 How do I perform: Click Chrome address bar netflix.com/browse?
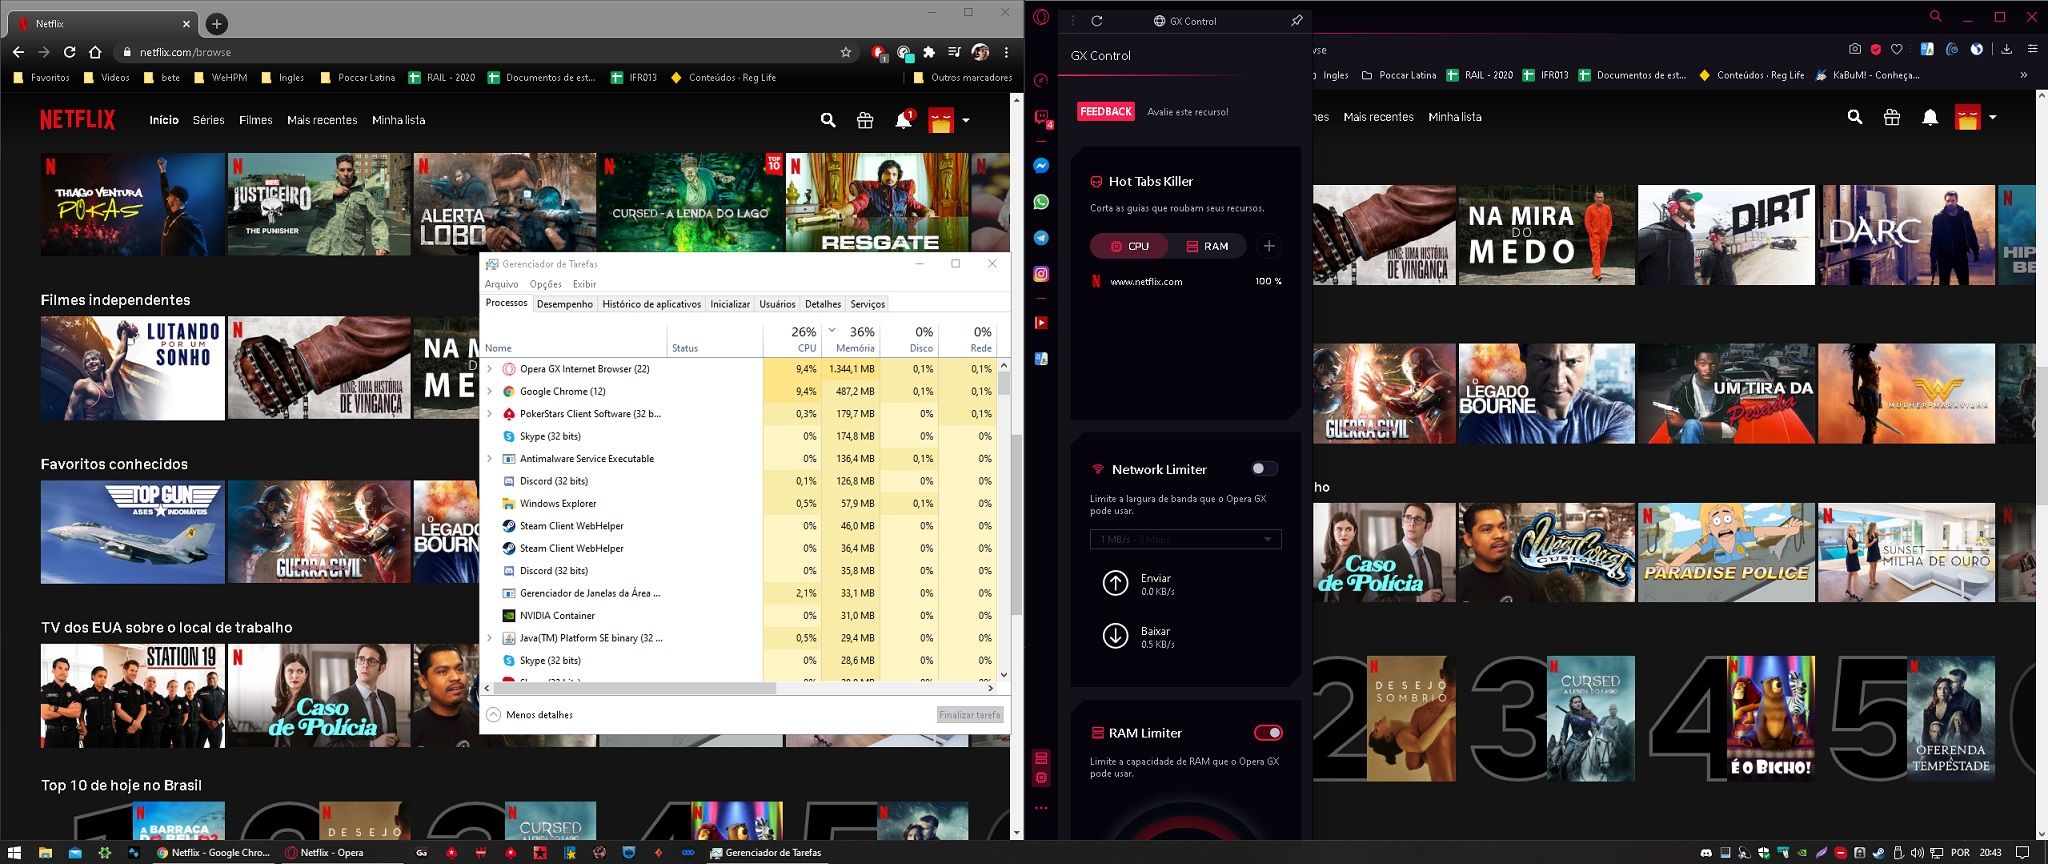[x=185, y=52]
